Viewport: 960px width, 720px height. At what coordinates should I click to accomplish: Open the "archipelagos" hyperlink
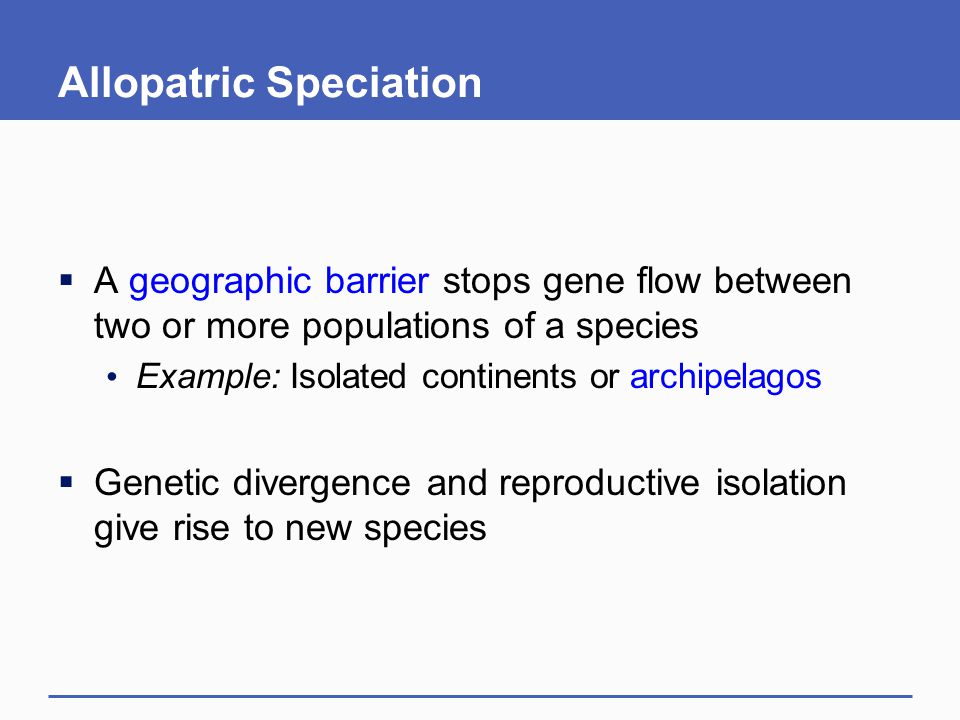pos(726,378)
